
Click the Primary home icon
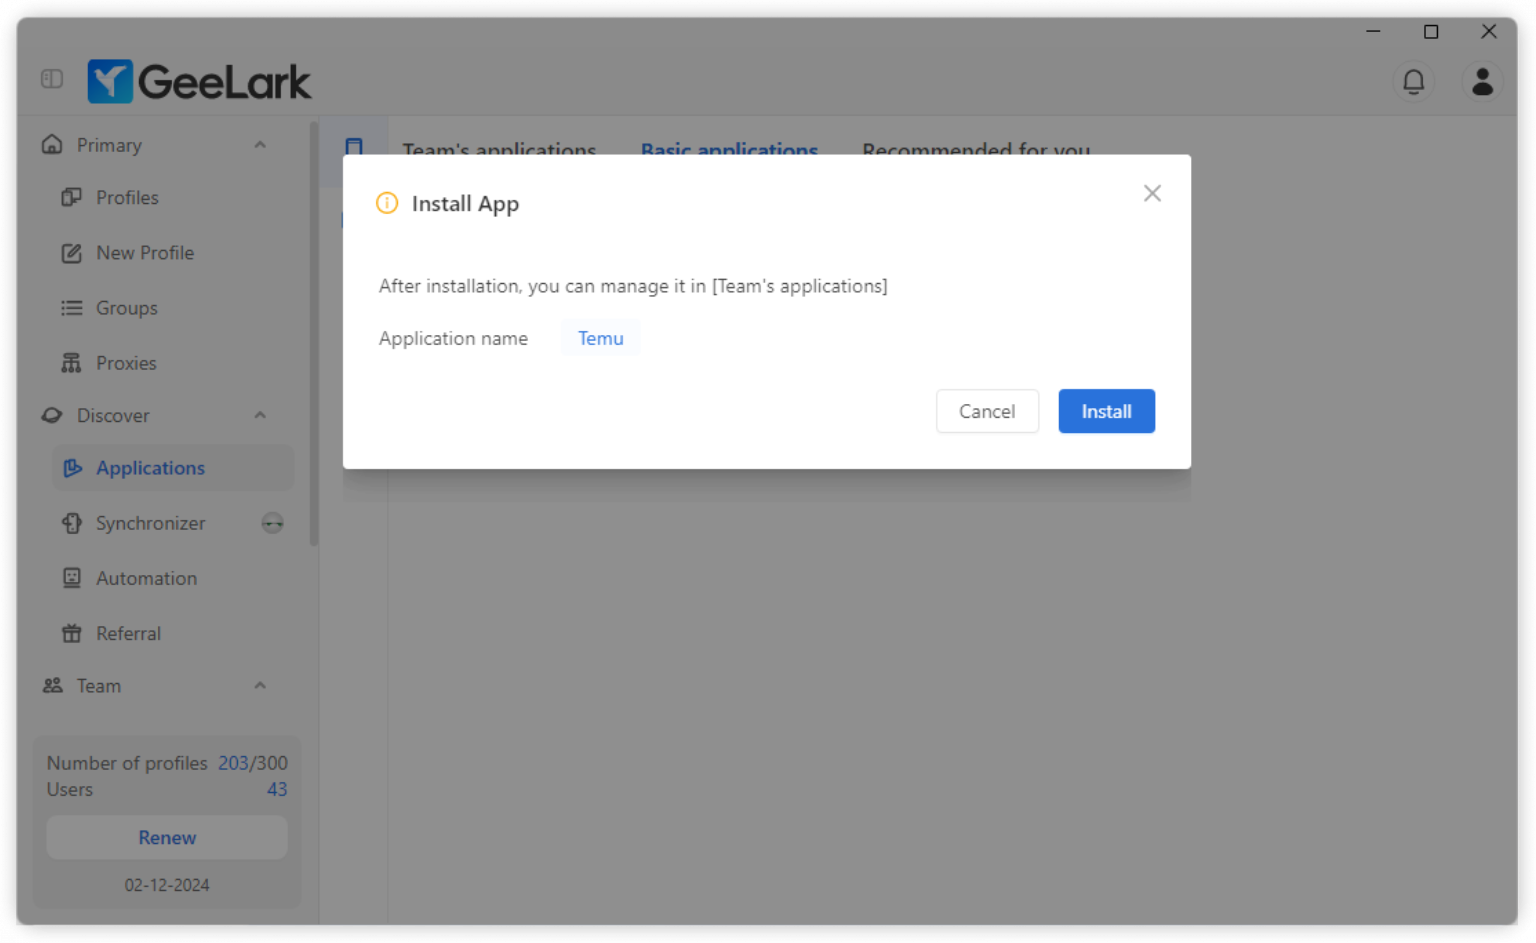[x=52, y=145]
